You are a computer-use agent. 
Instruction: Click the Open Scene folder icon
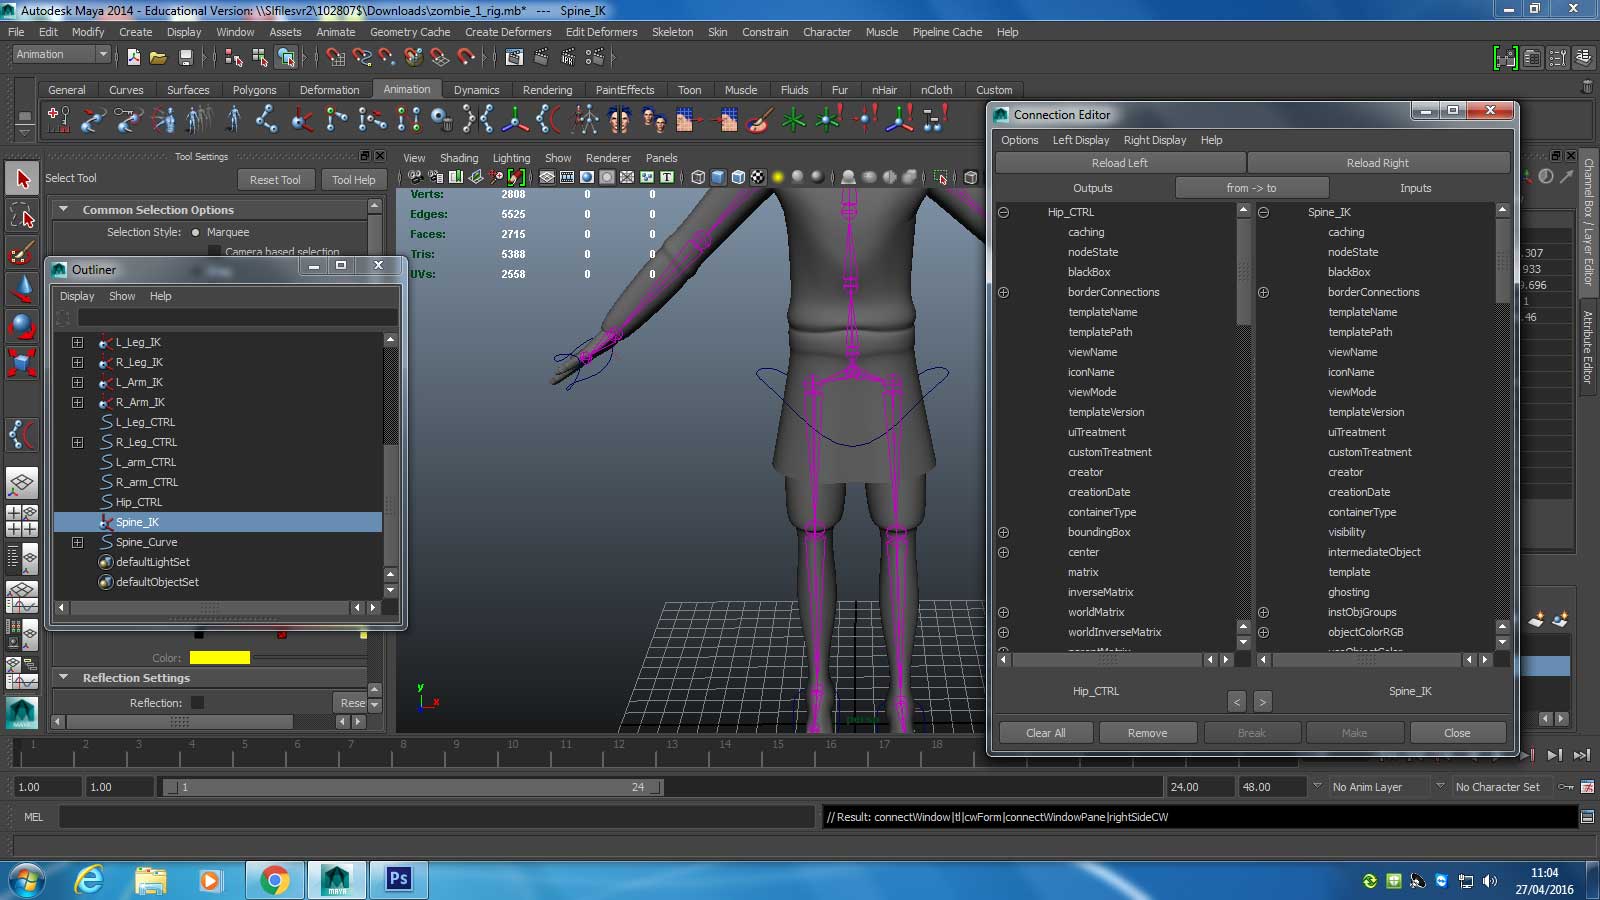(158, 57)
